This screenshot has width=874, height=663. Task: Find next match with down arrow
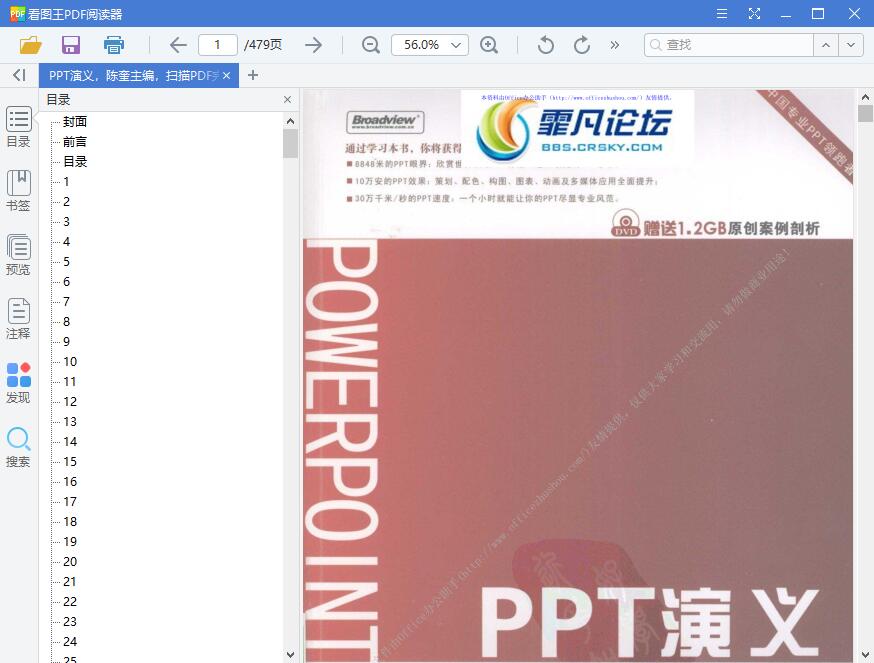click(x=851, y=45)
